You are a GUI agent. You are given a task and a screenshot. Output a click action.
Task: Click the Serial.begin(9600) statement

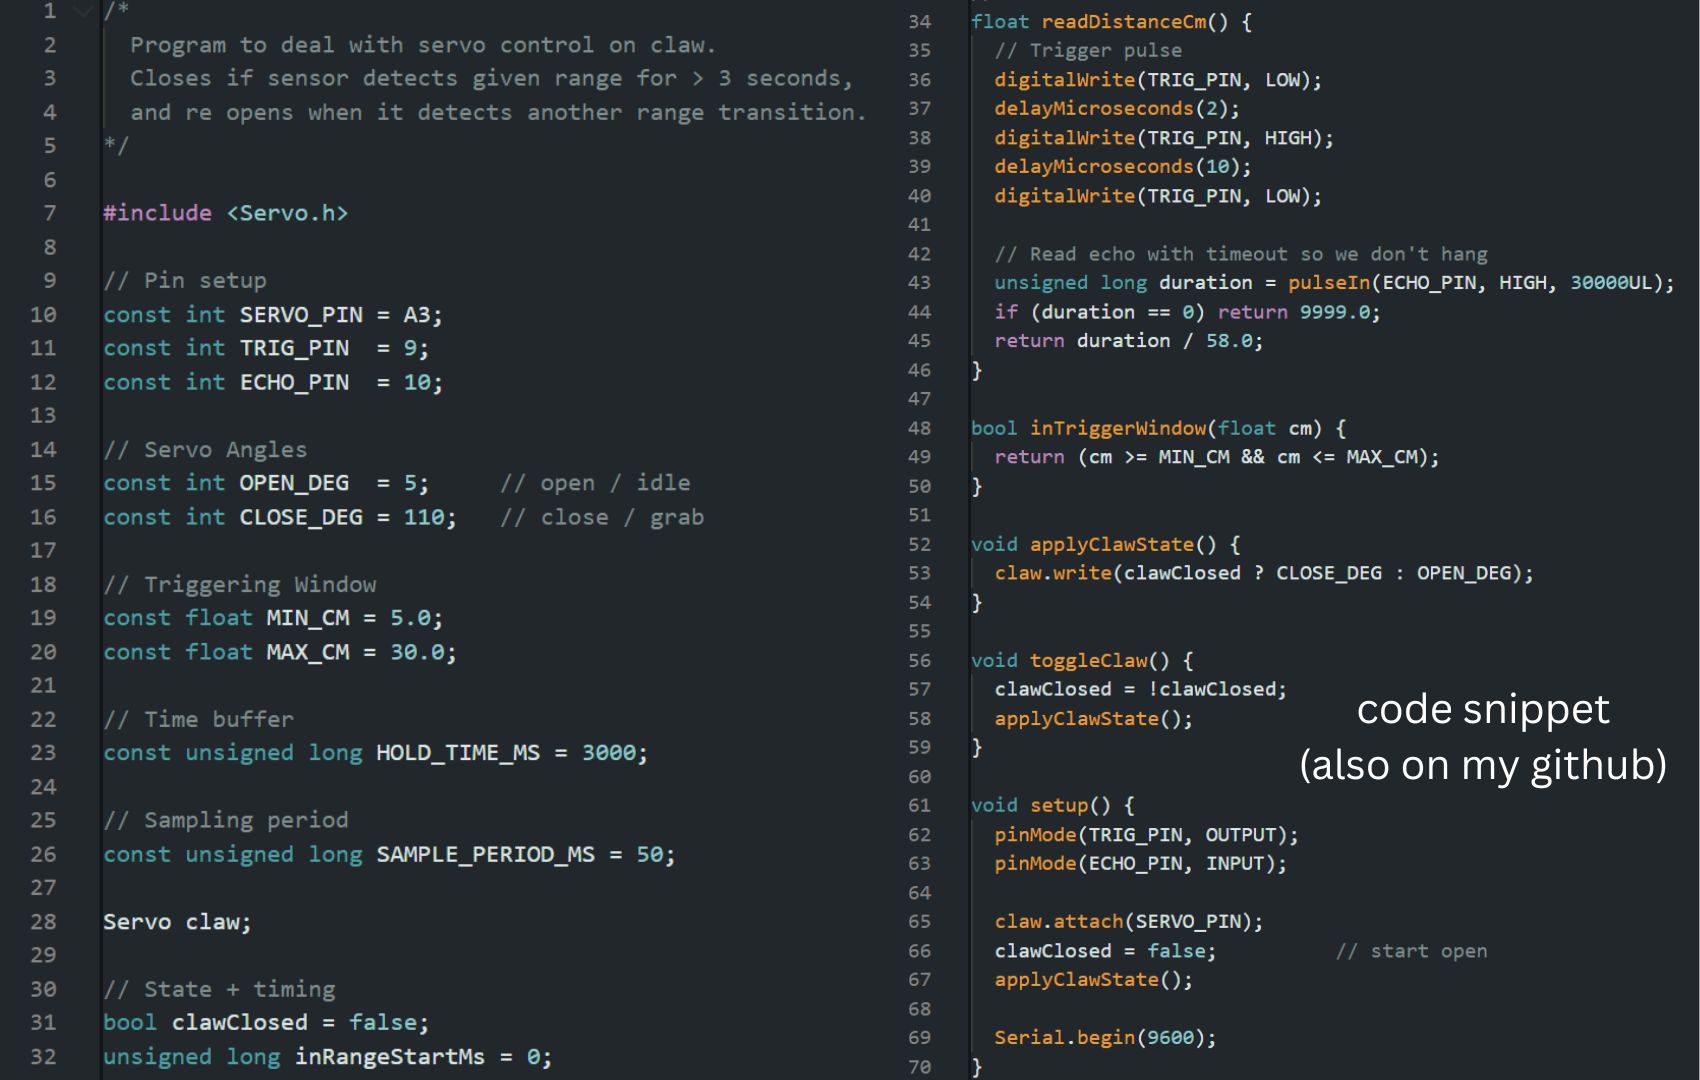[1104, 1037]
